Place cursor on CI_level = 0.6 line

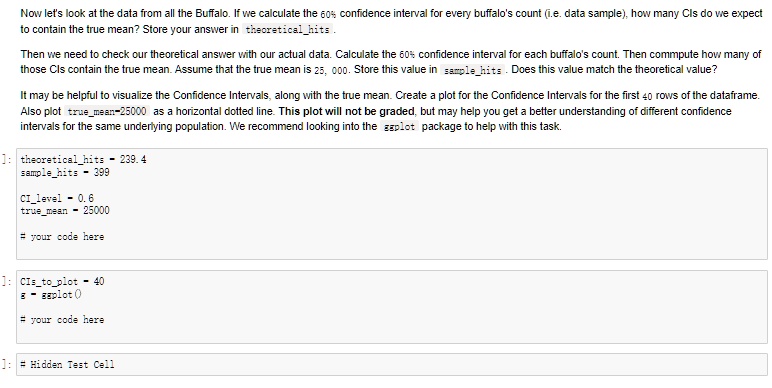57,198
